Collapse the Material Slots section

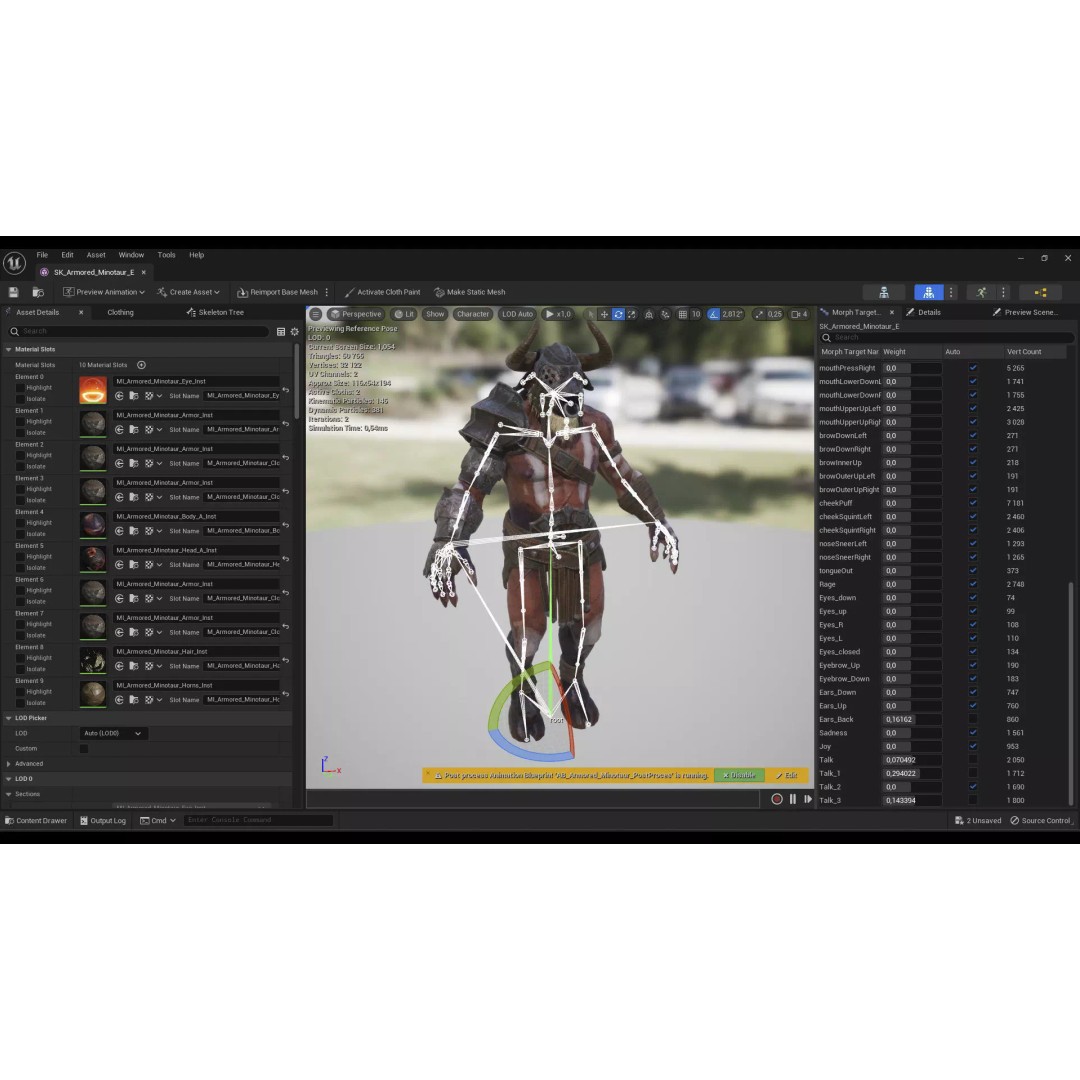click(x=9, y=349)
